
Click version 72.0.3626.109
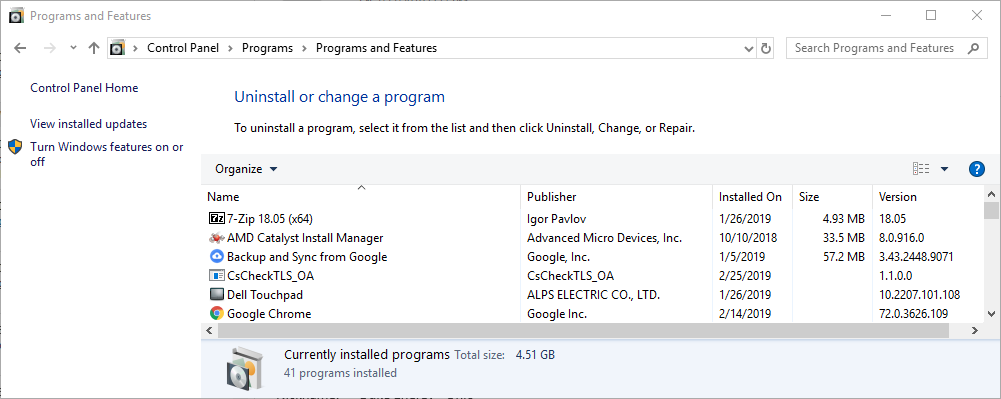pos(913,313)
